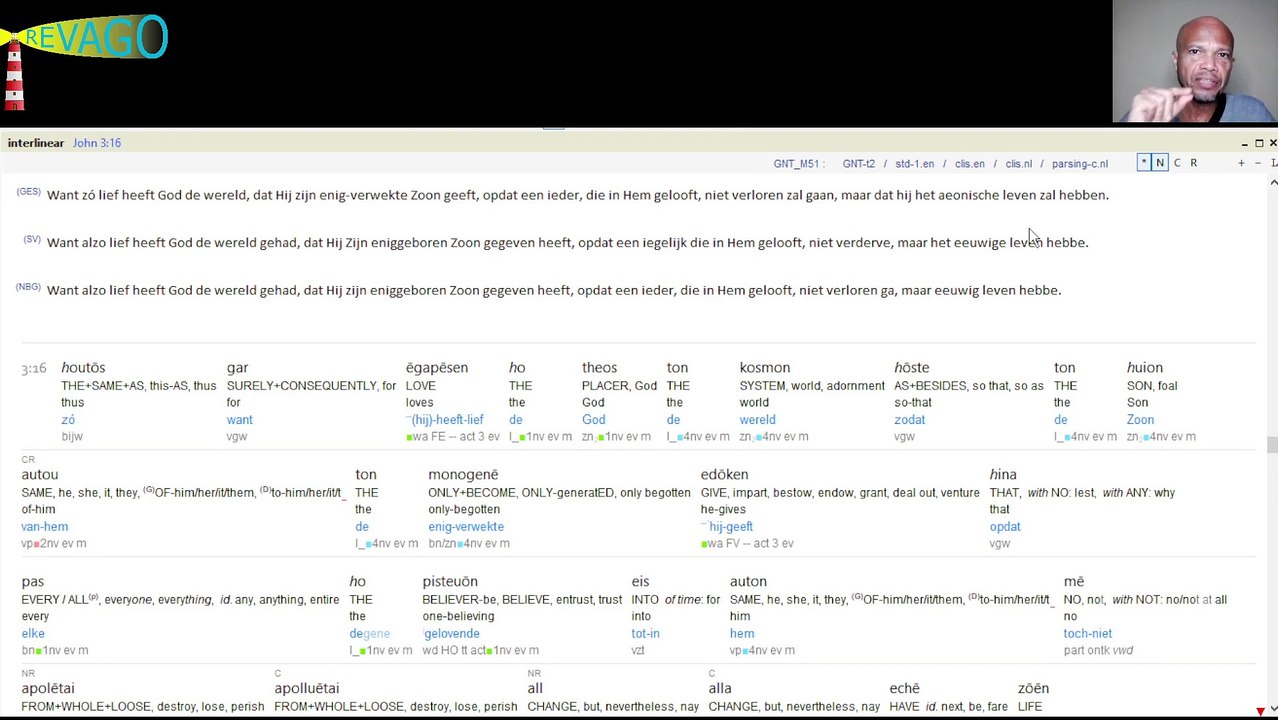
Task: Click verse number 3:16
Action: pos(34,369)
